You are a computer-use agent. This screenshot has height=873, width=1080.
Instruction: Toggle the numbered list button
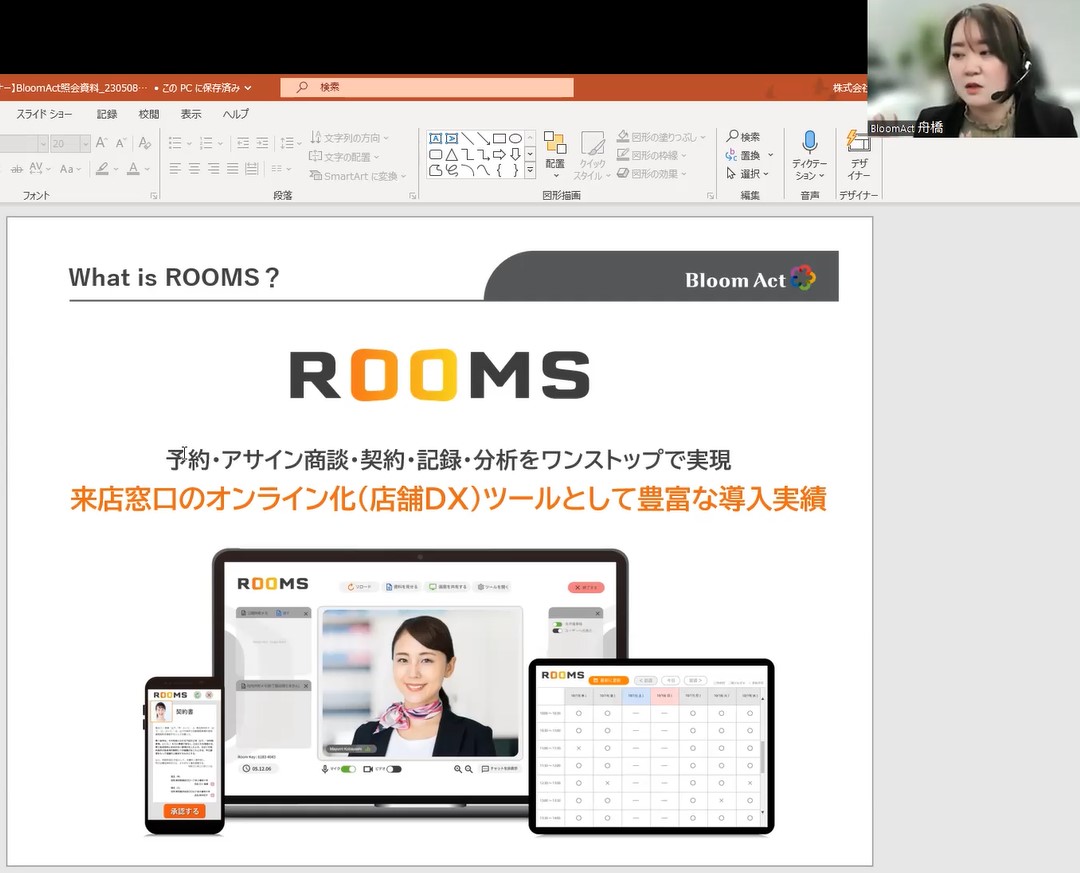[x=206, y=143]
